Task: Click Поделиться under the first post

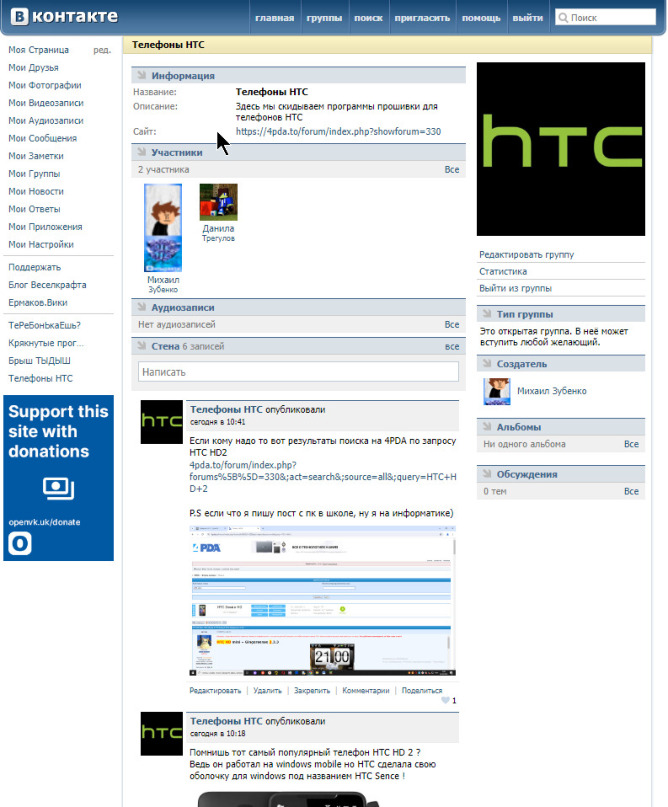Action: point(422,690)
